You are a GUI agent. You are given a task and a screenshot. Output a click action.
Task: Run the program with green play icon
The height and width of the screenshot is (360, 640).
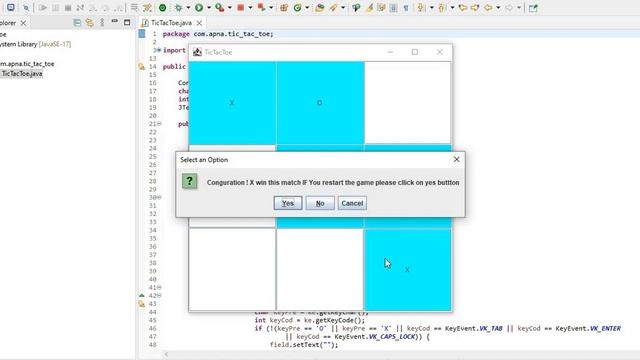(x=199, y=8)
